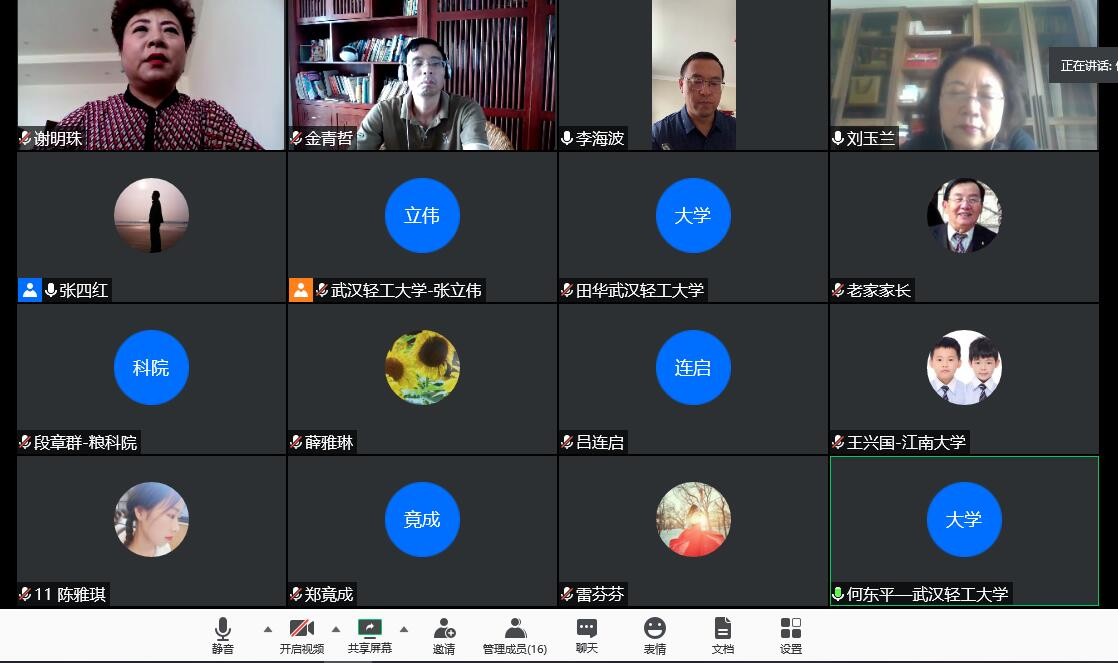Expand the arrow beside 静音
This screenshot has width=1118, height=663.
point(267,629)
